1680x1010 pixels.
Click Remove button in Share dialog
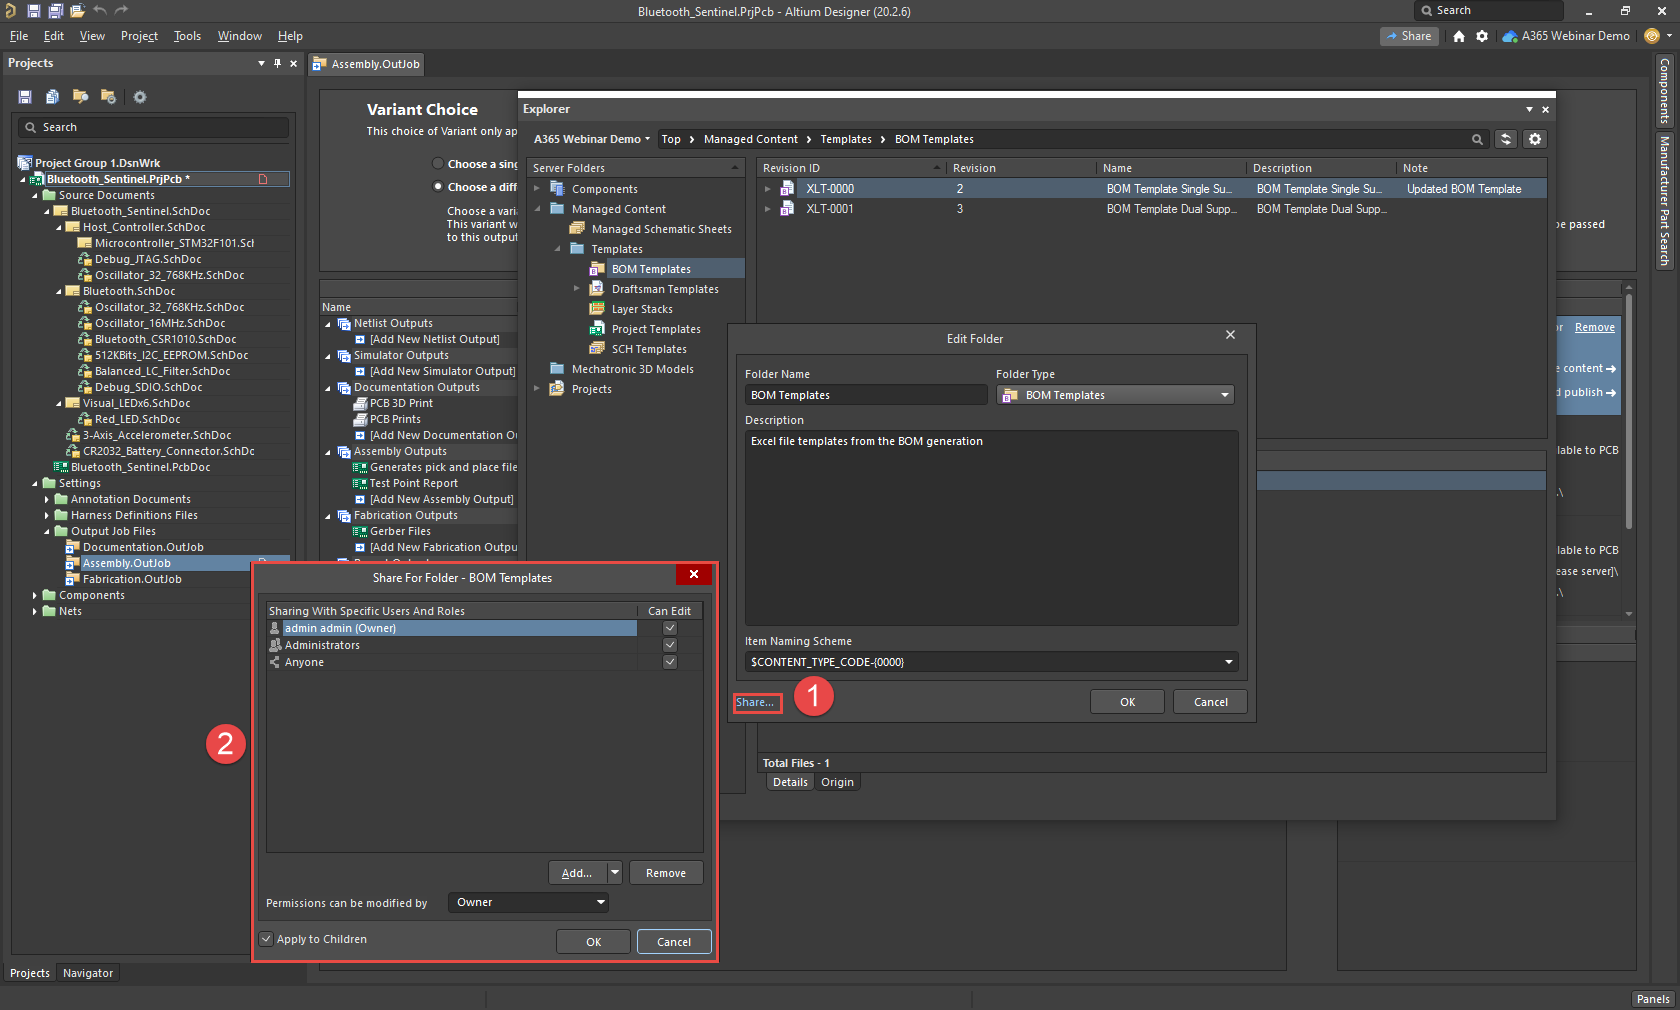pyautogui.click(x=665, y=873)
